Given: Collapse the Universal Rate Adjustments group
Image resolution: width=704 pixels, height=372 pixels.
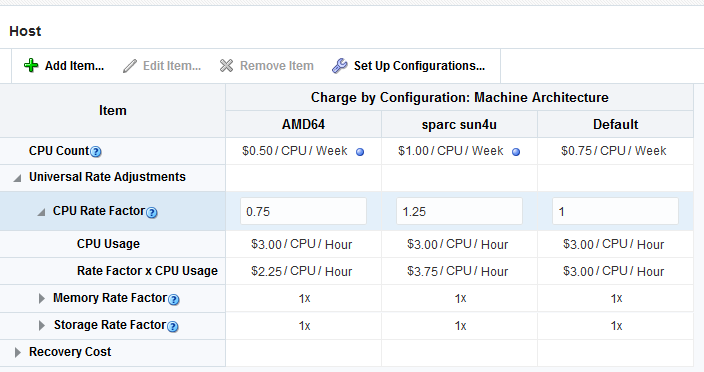Looking at the screenshot, I should pyautogui.click(x=18, y=178).
